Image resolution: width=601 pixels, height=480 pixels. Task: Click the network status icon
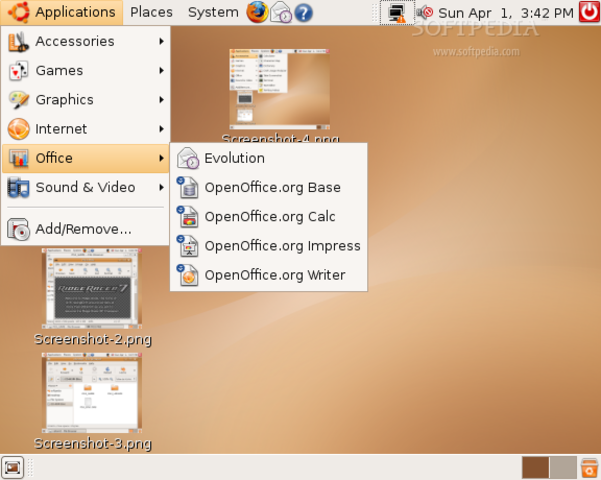pyautogui.click(x=397, y=13)
